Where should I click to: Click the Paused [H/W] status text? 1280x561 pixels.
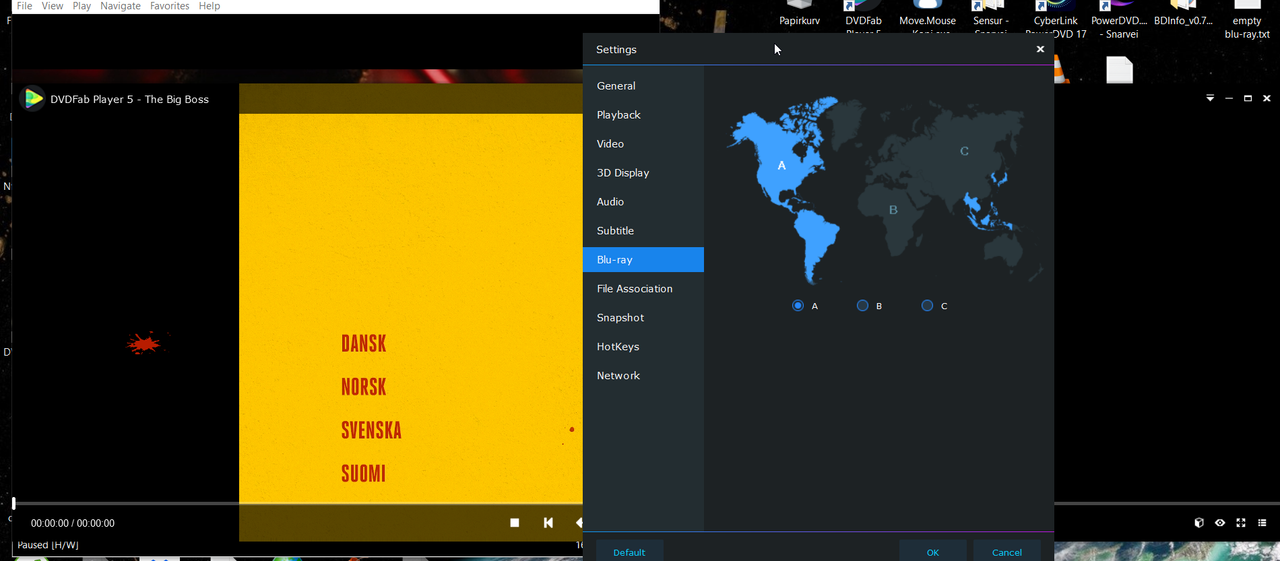point(48,545)
